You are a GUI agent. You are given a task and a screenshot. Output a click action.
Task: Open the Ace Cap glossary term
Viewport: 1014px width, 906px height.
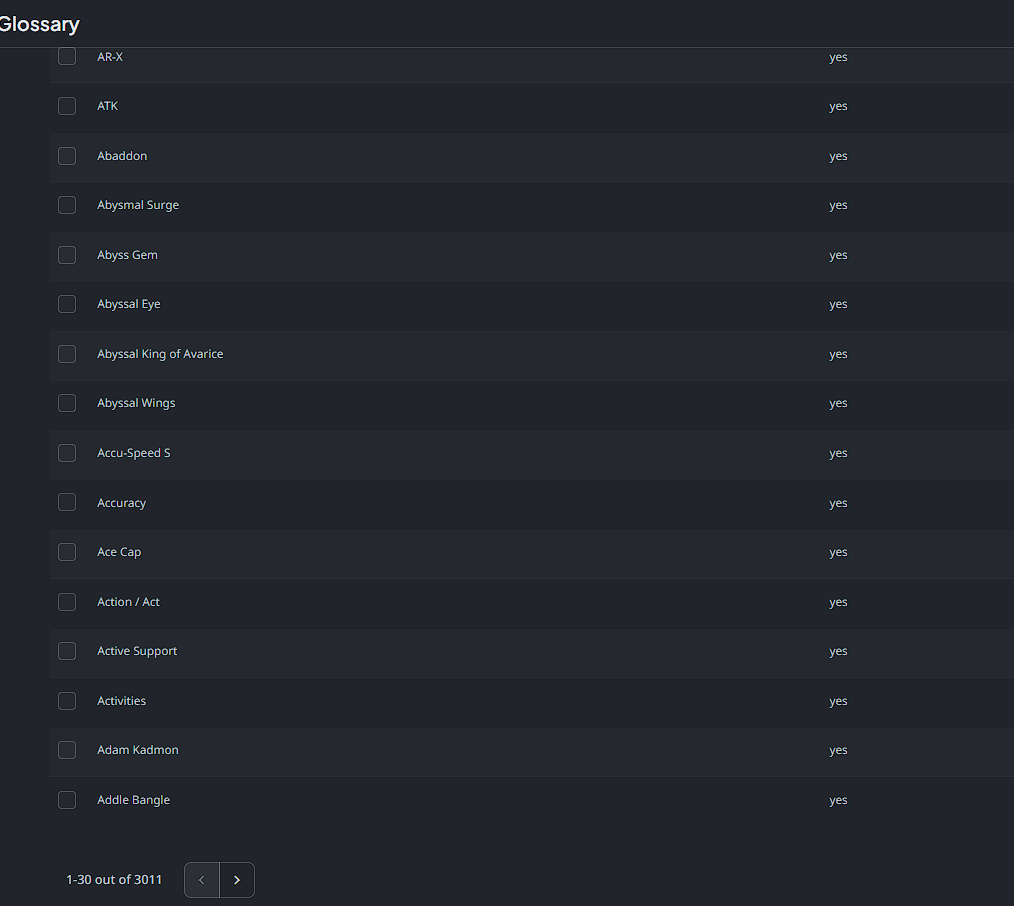click(119, 552)
